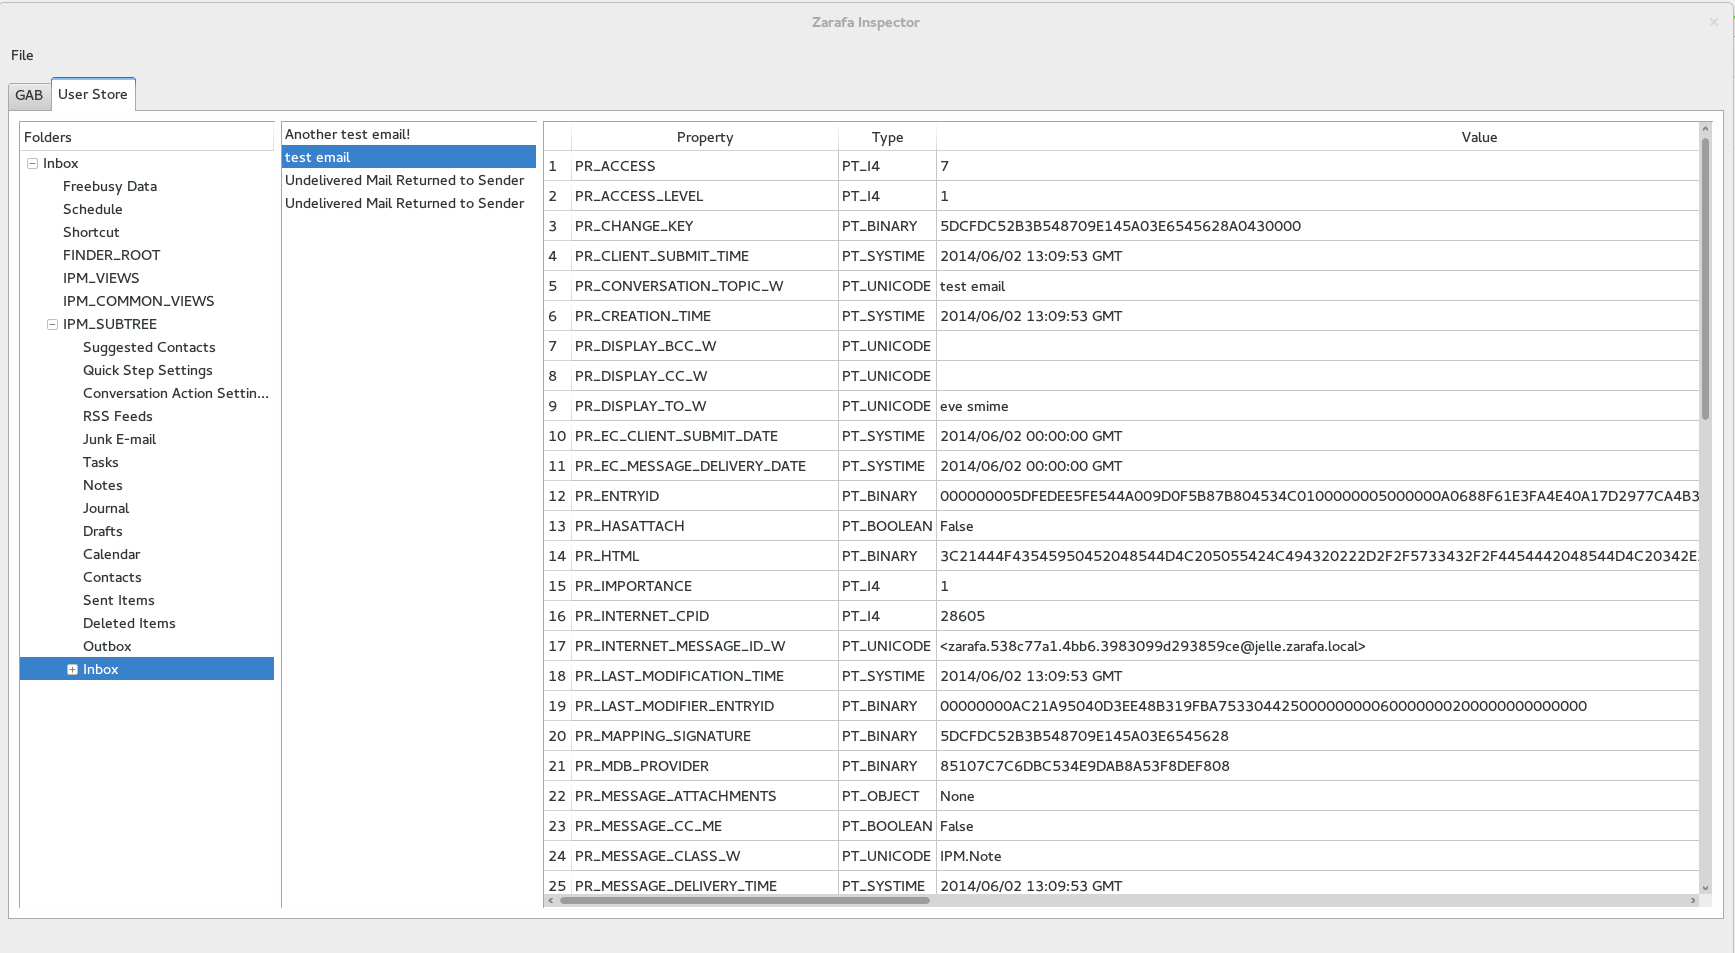The width and height of the screenshot is (1735, 953).
Task: Collapse the IPM_SUBTREE folder node
Action: [x=52, y=324]
